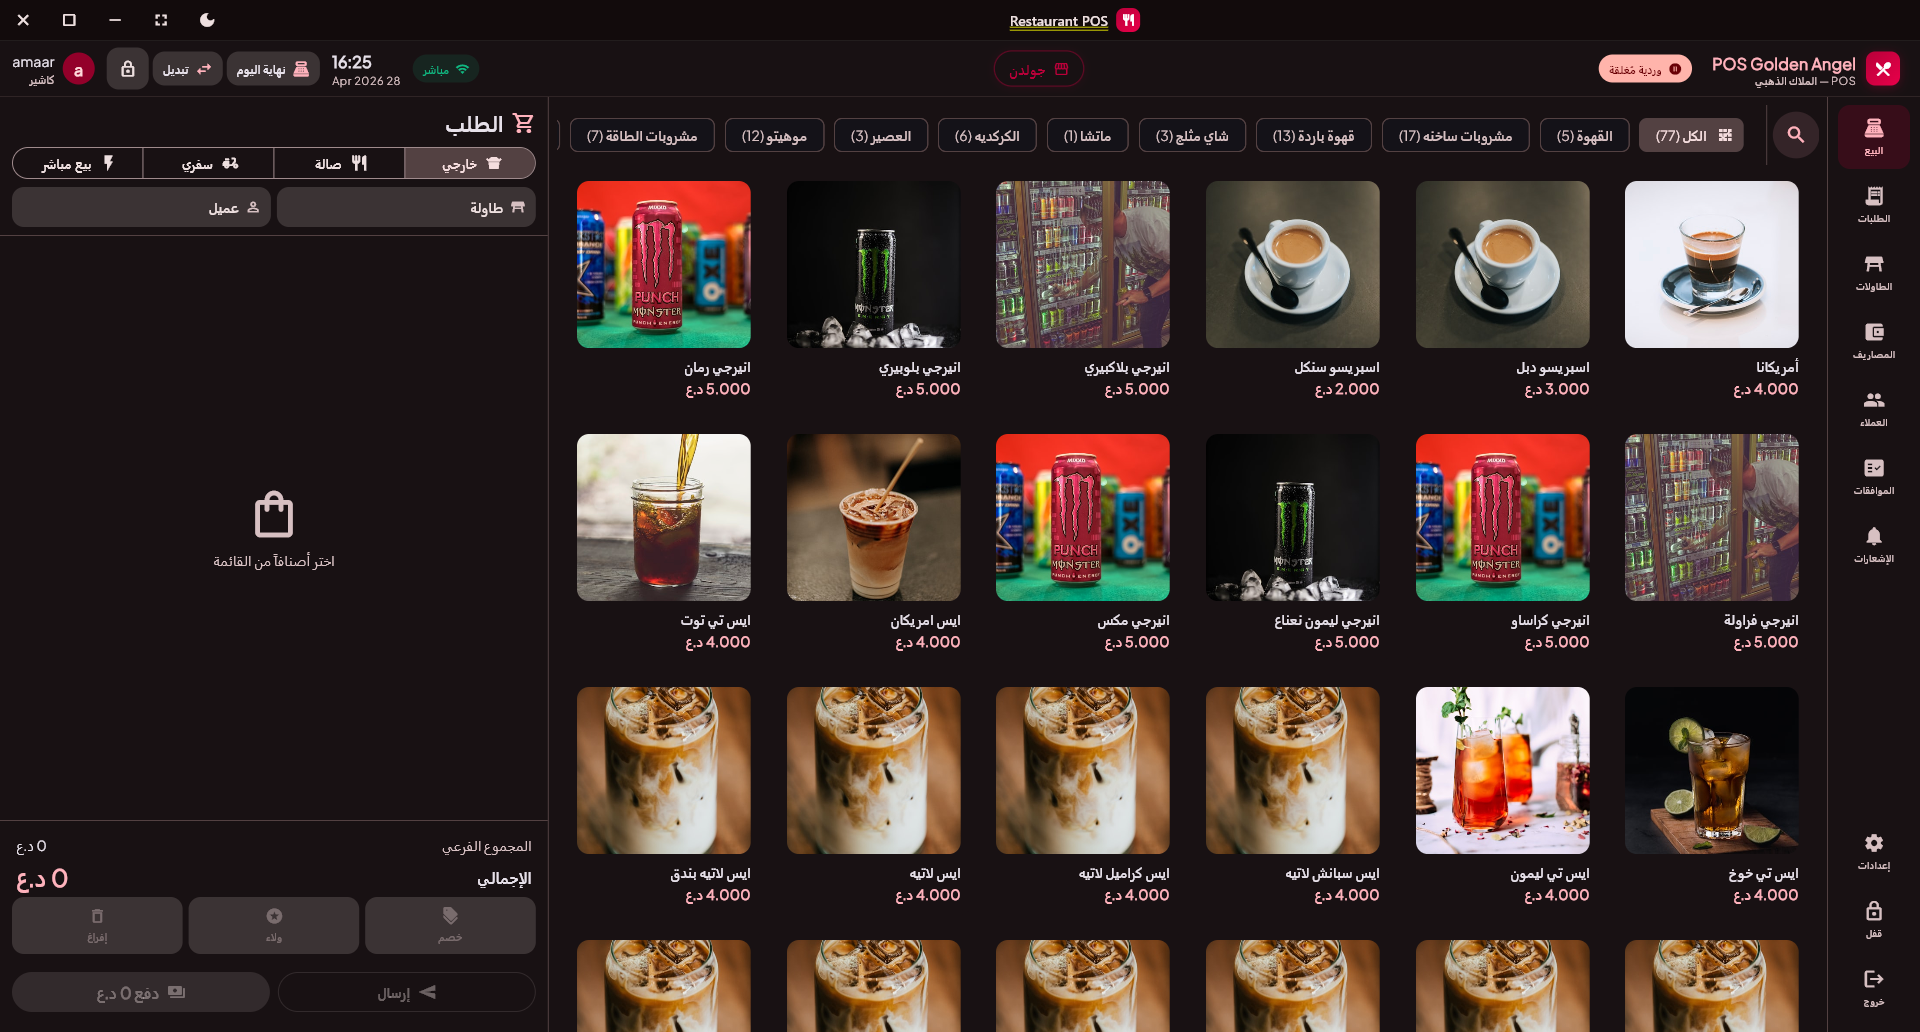
Task: Open the إعدادات settings gear icon
Action: (1873, 851)
